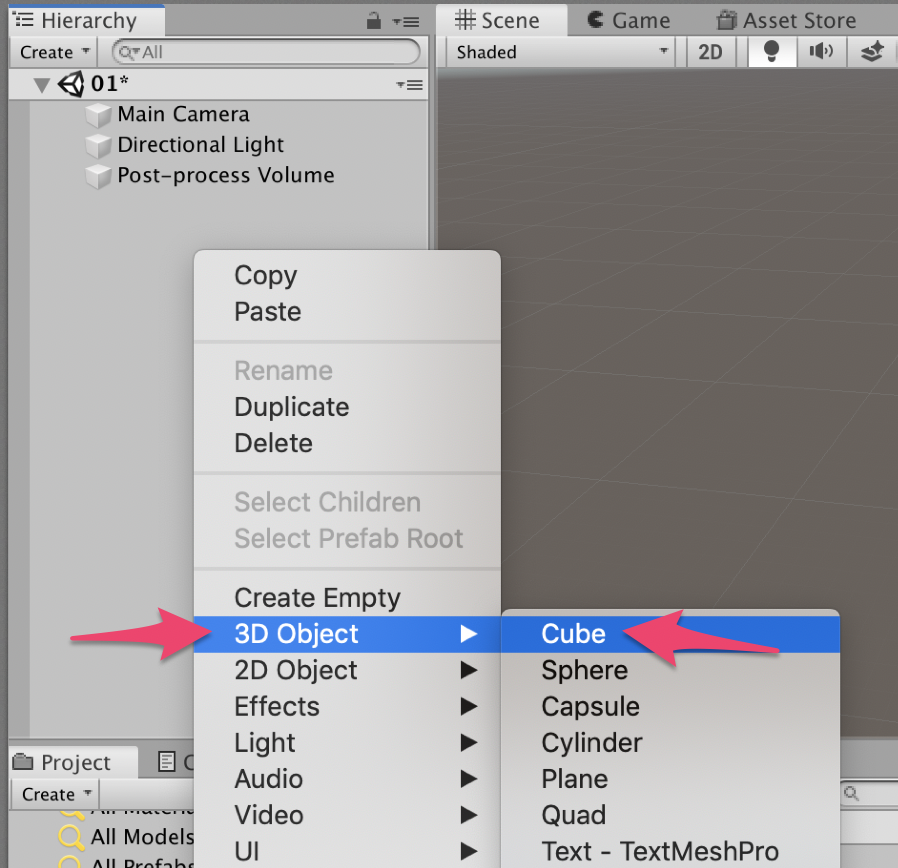Open the Shaded draw mode dropdown
Viewport: 898px width, 868px height.
[560, 52]
